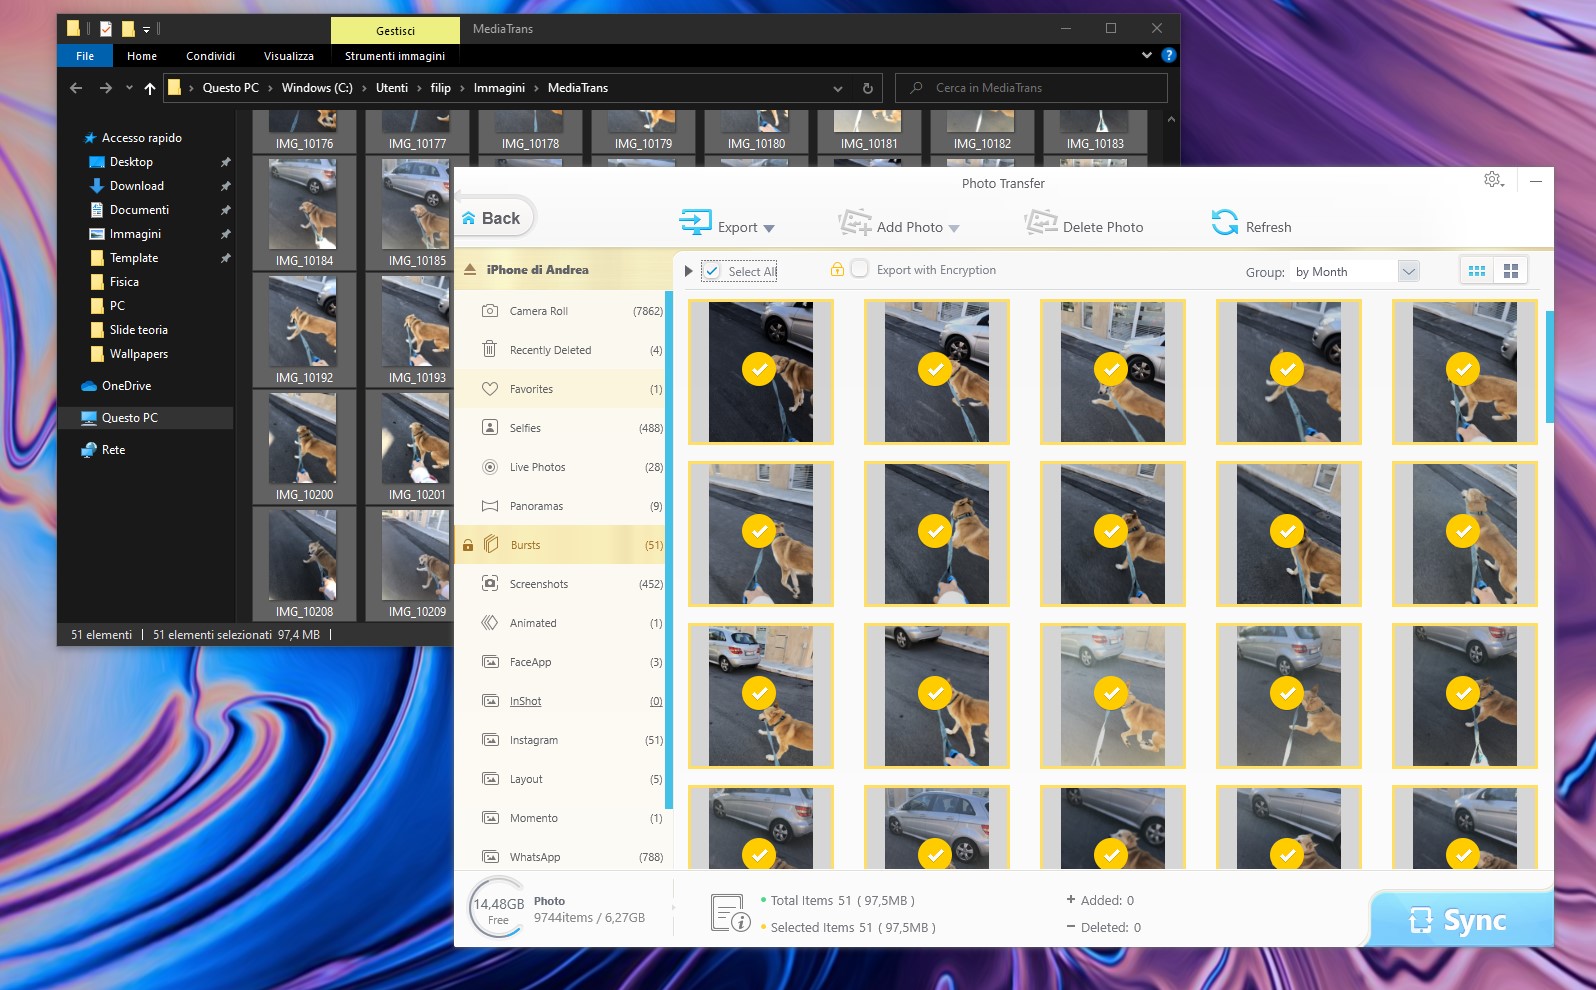The width and height of the screenshot is (1596, 990).
Task: Open the Condividi ribbon tab
Action: 210,56
